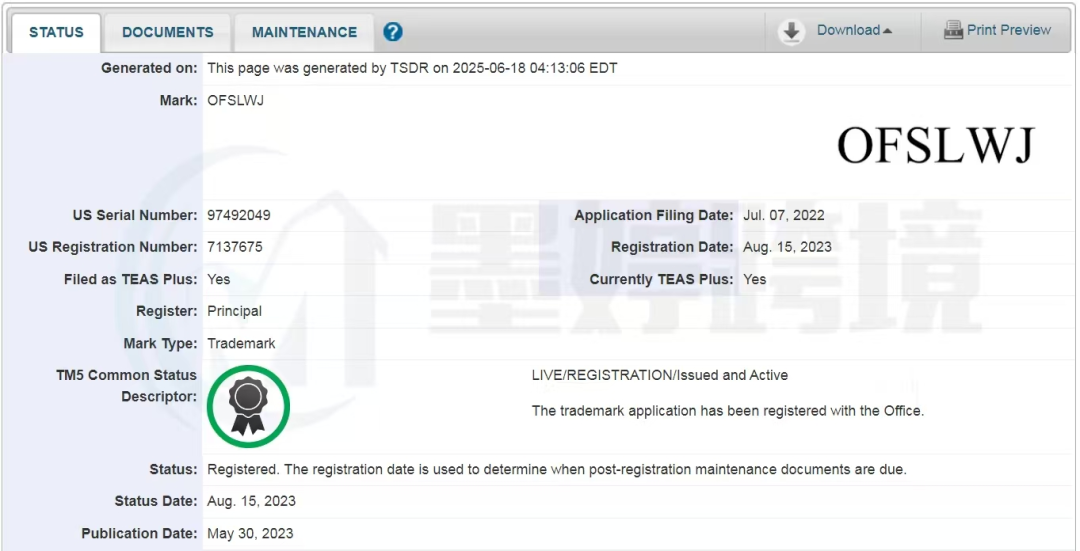The height and width of the screenshot is (551, 1080).
Task: Click the Filed as TEAS Plus Yes value
Action: [219, 279]
